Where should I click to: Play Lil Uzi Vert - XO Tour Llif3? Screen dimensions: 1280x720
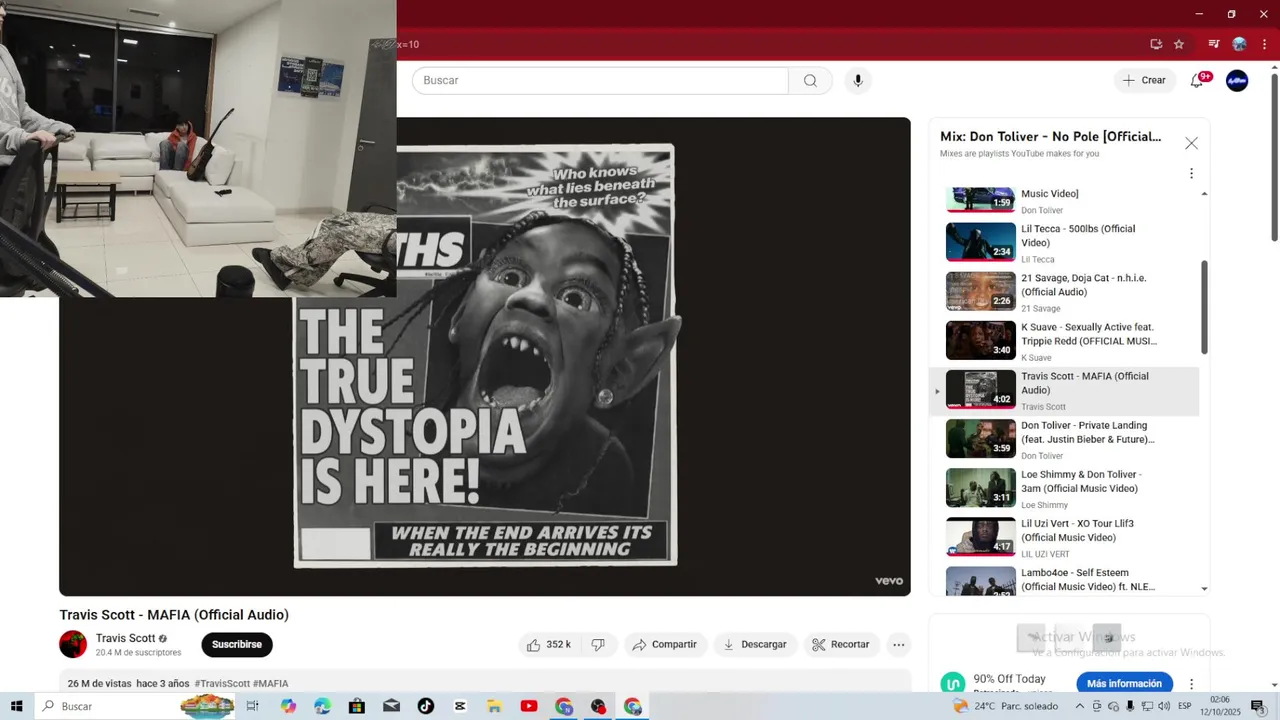(x=1066, y=537)
